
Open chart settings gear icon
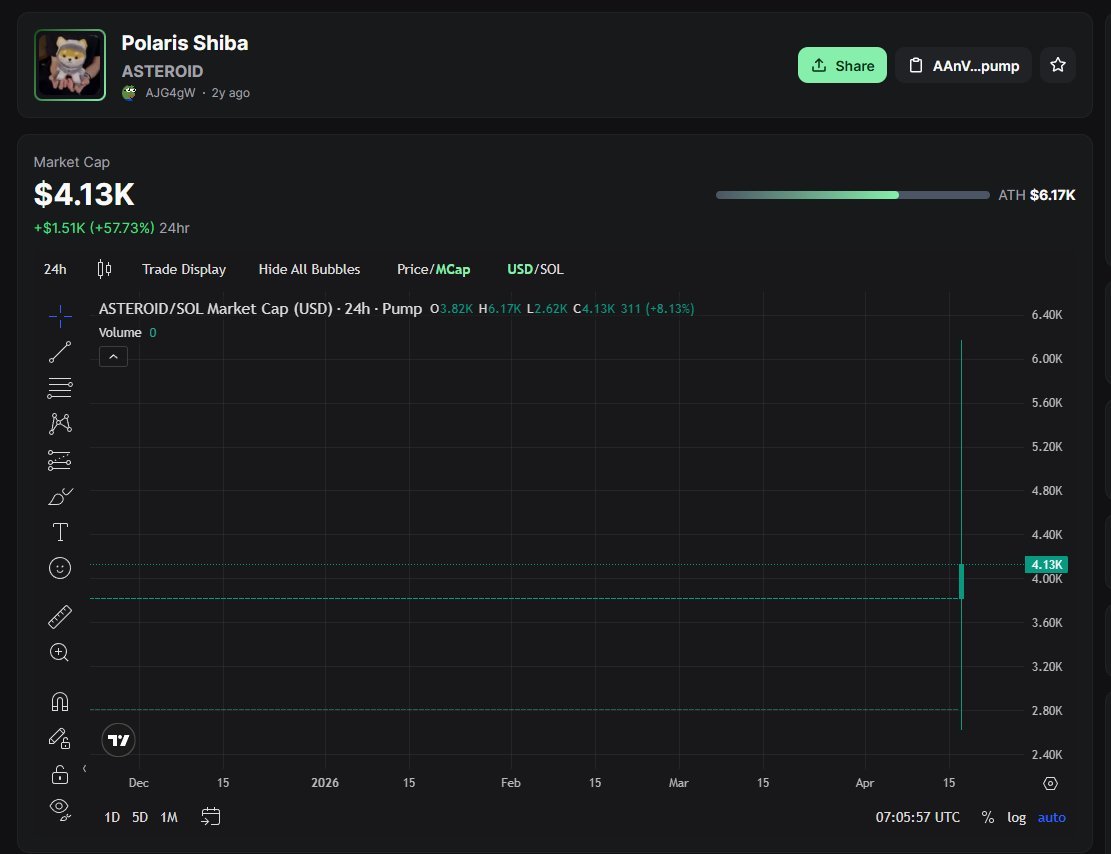click(1050, 783)
